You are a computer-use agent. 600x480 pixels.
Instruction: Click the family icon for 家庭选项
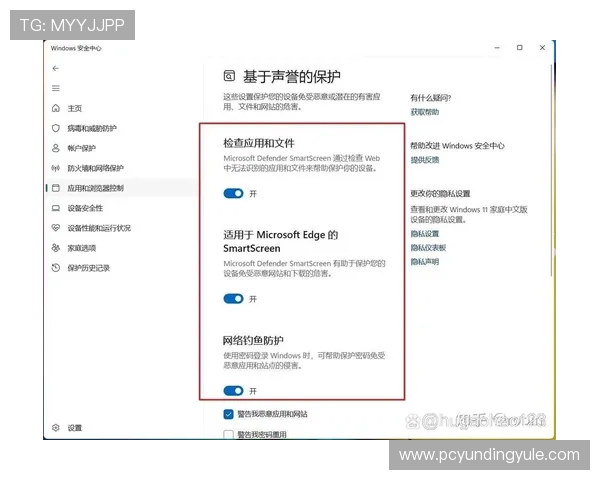[56, 248]
